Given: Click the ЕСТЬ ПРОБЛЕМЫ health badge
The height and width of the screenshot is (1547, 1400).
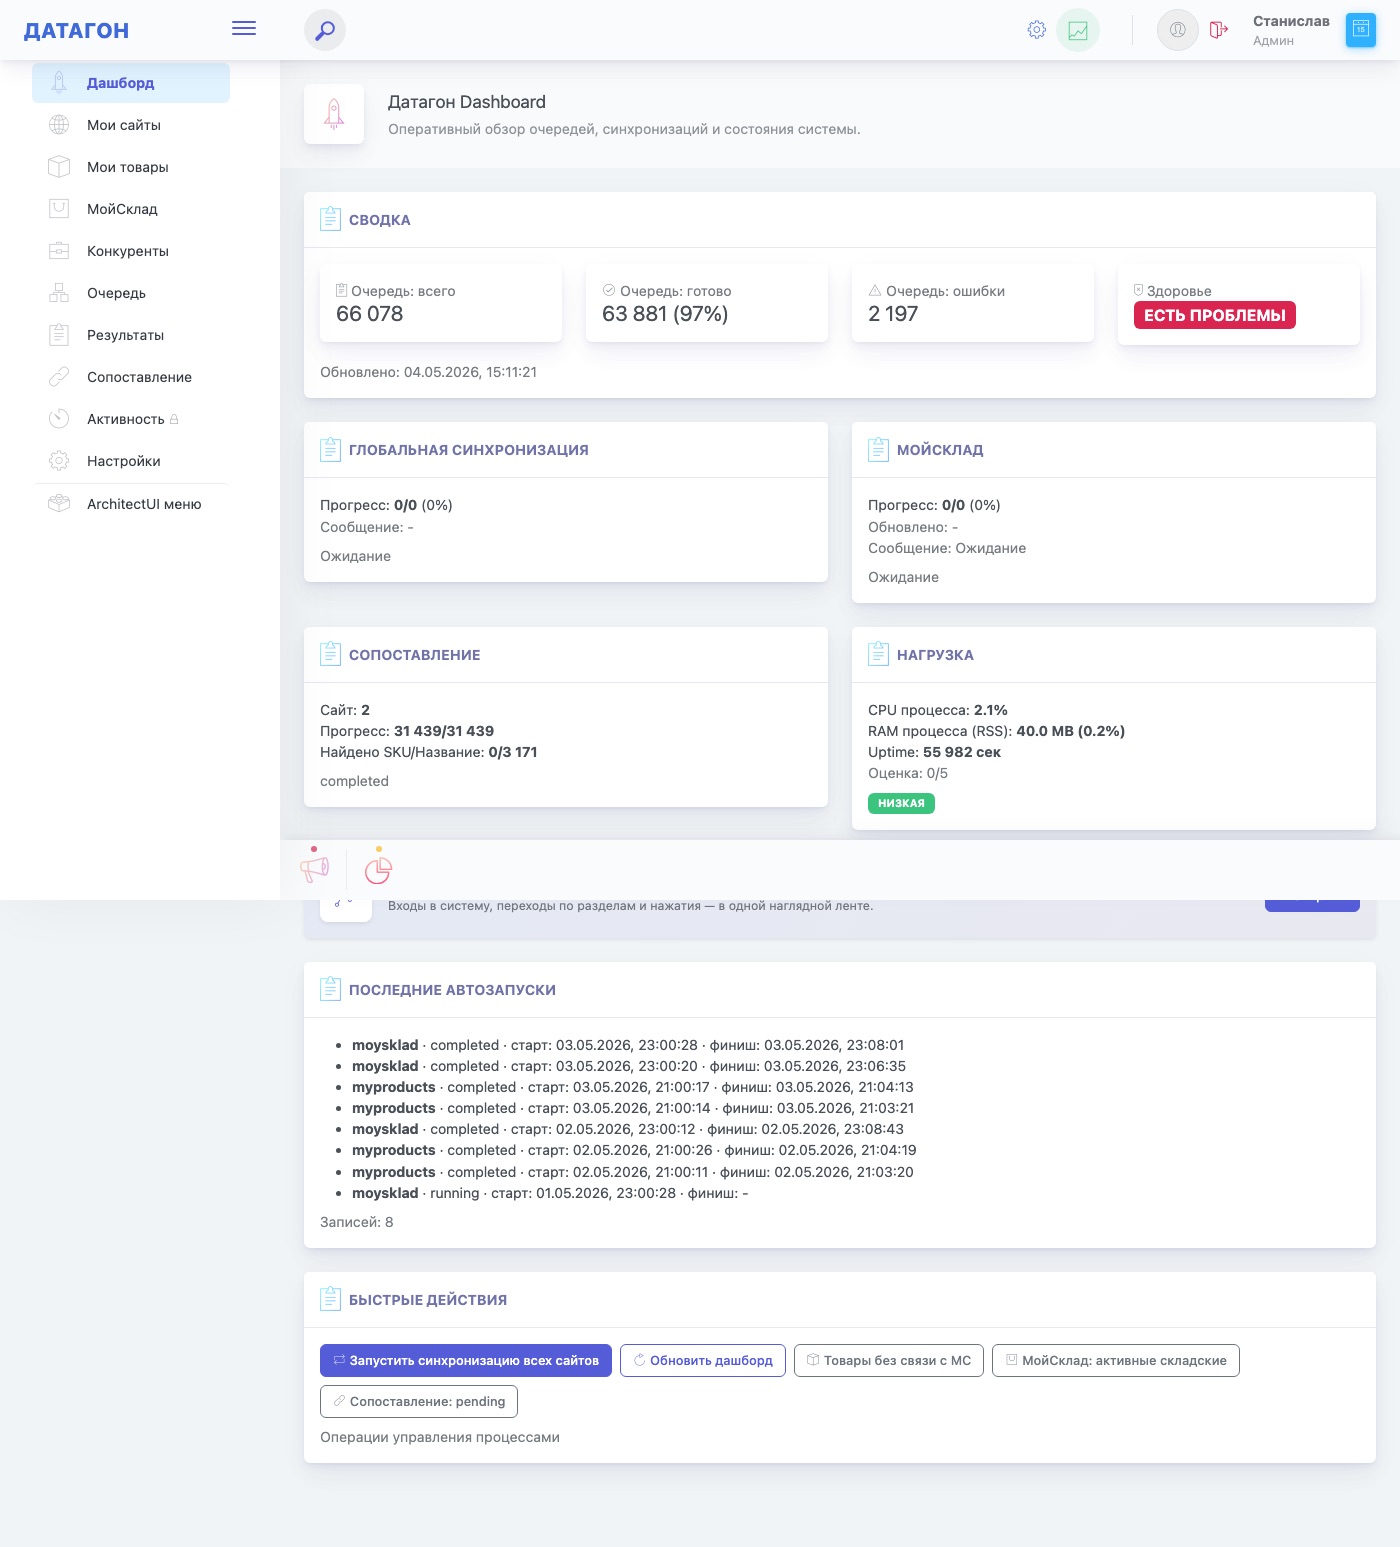Looking at the screenshot, I should pyautogui.click(x=1215, y=315).
